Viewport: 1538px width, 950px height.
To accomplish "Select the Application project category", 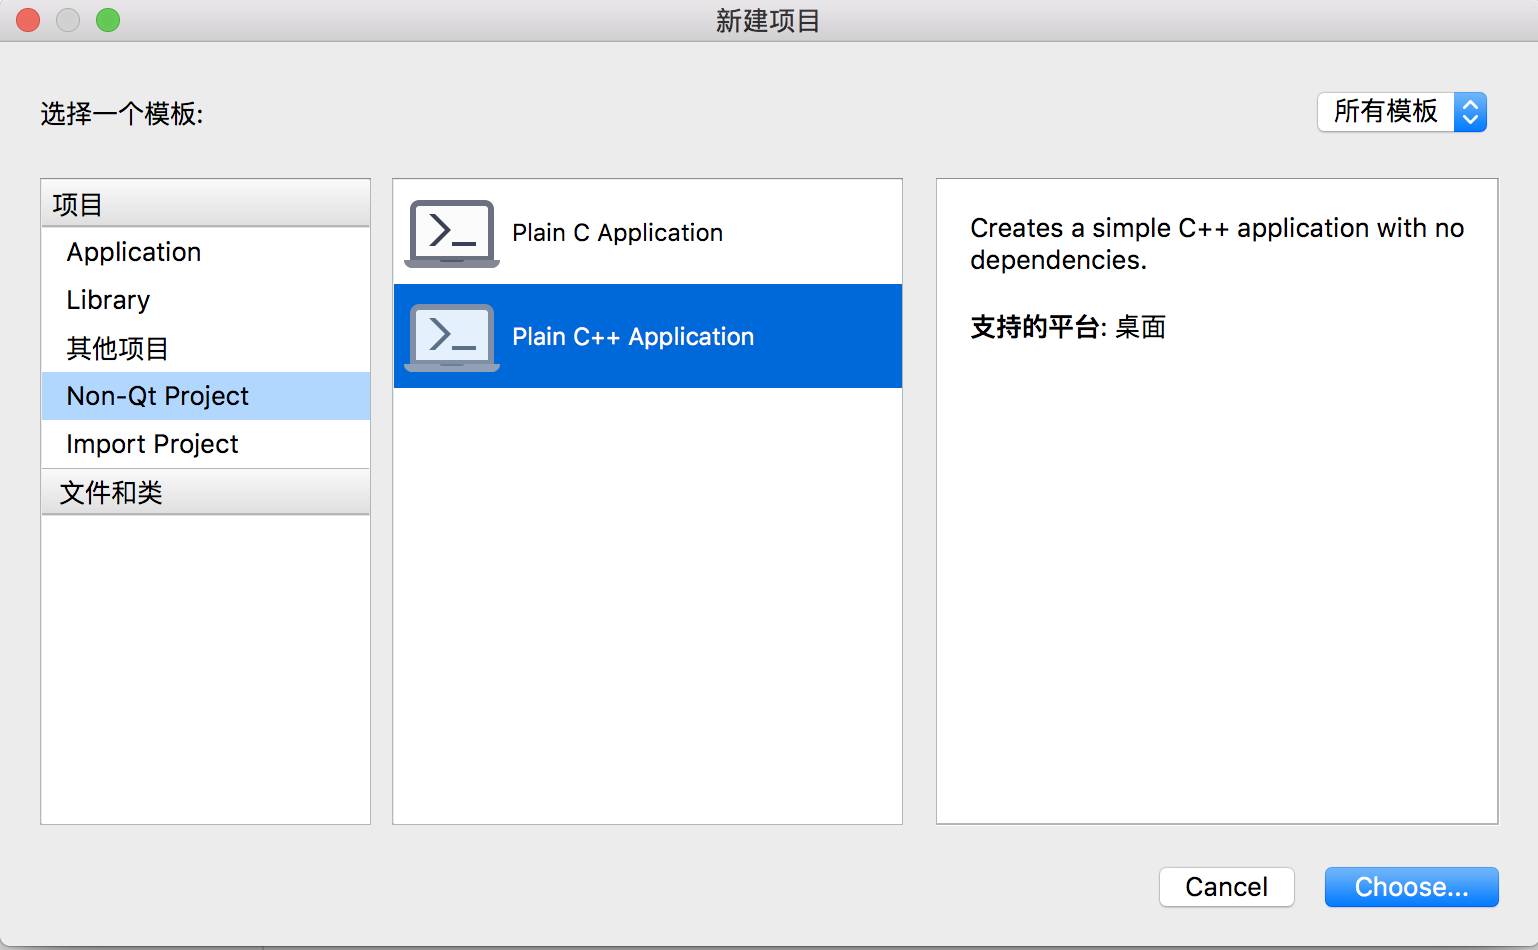I will (x=133, y=252).
